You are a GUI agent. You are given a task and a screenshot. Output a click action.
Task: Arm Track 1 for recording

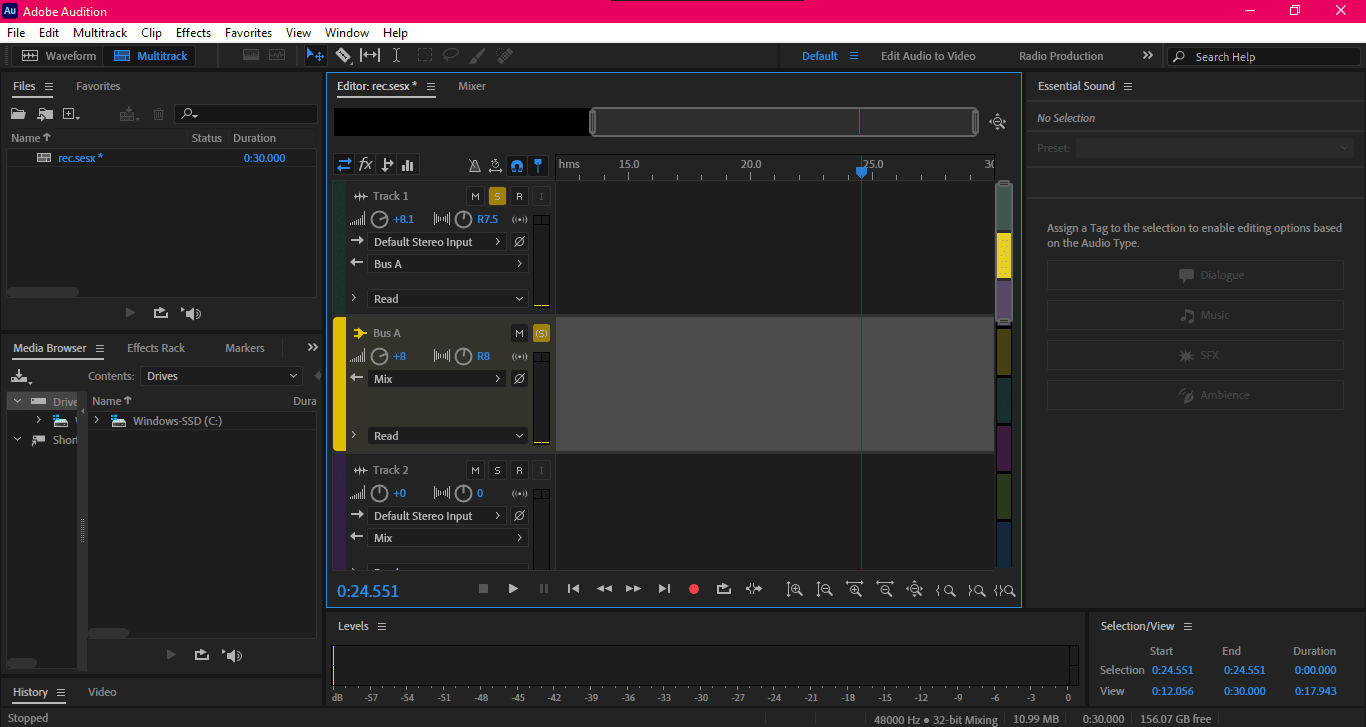coord(519,196)
